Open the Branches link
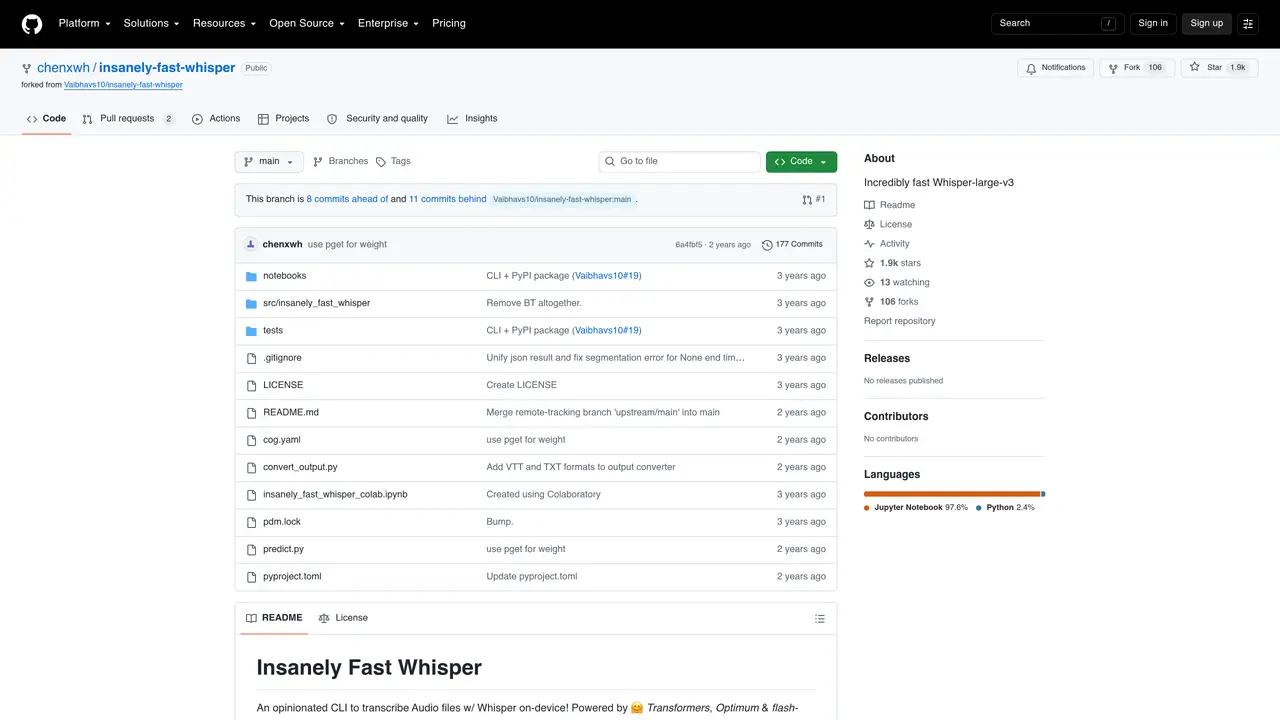 (340, 161)
